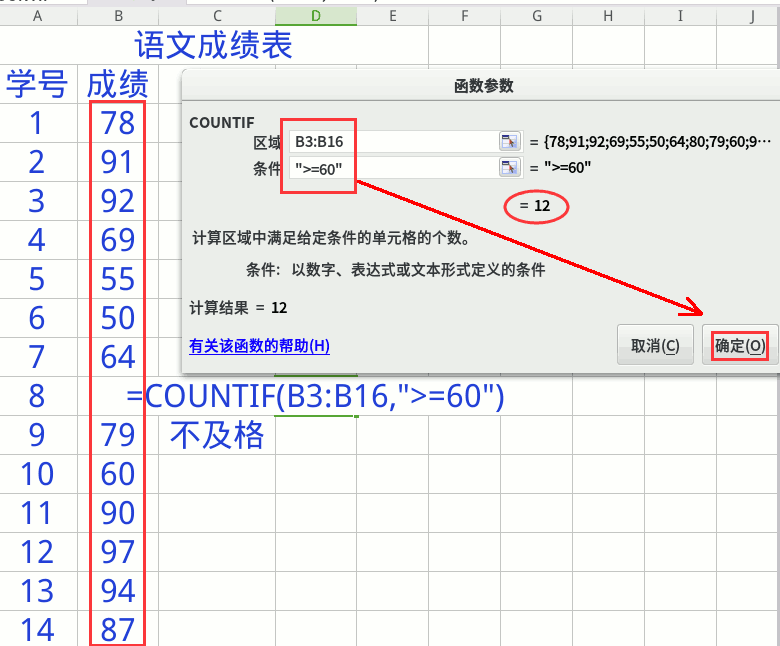Click the cell with score 78
This screenshot has width=780, height=646.
[x=118, y=123]
